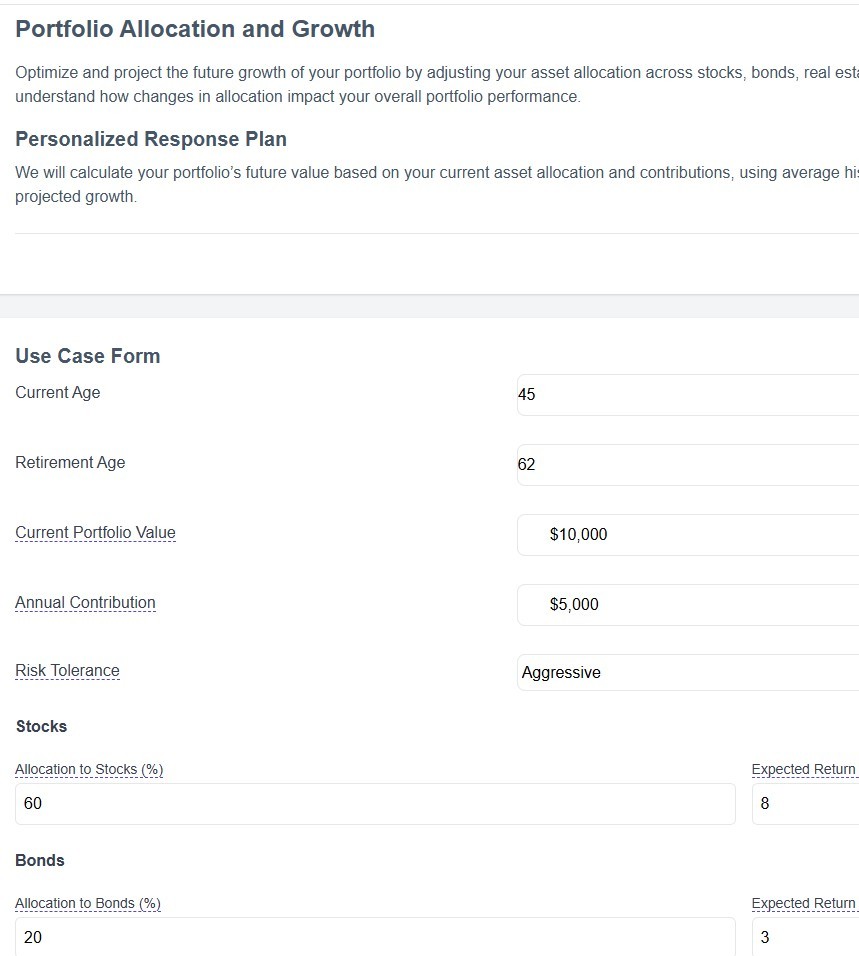Open the Risk Tolerance label tooltip
This screenshot has height=956, width=859.
coord(67,670)
